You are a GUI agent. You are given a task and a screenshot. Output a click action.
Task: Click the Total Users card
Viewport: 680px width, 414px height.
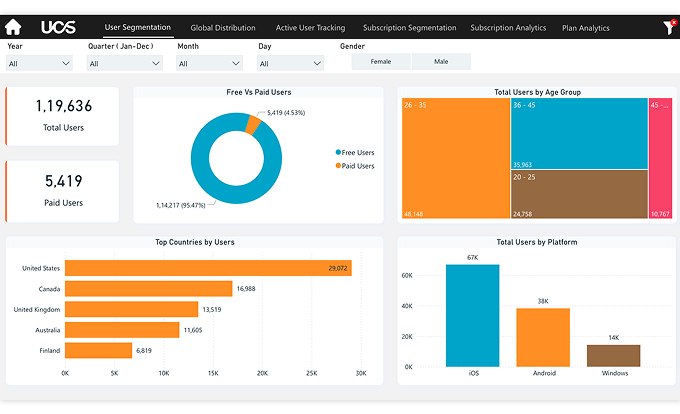click(62, 116)
